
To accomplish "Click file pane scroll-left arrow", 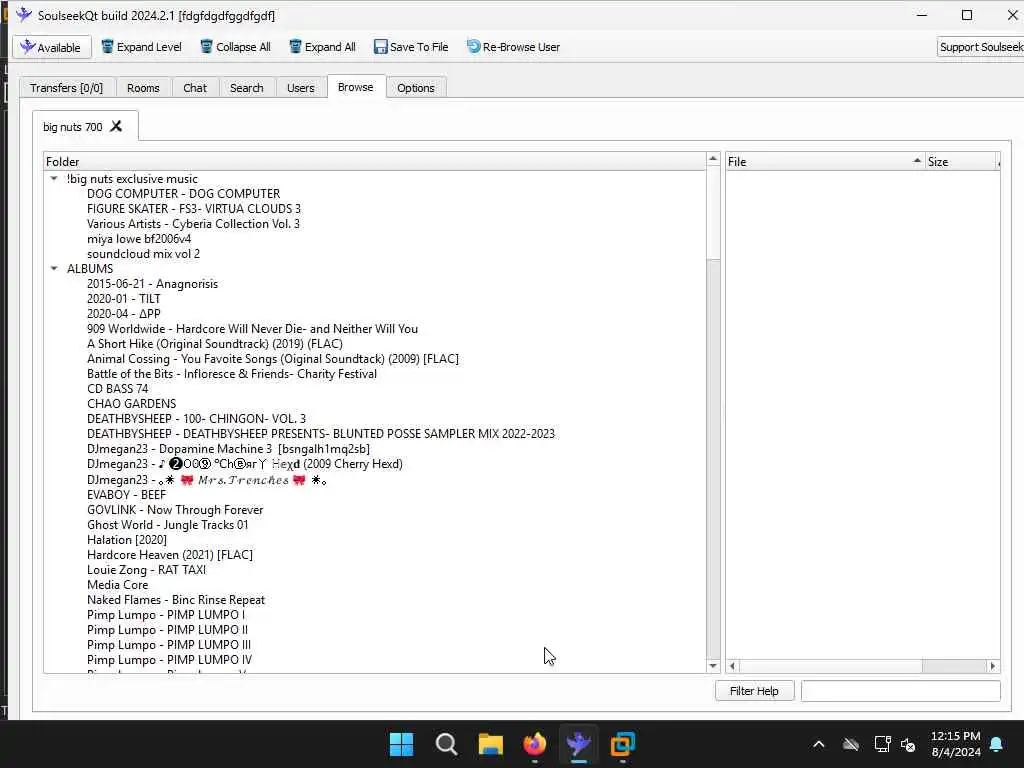I will coord(732,666).
